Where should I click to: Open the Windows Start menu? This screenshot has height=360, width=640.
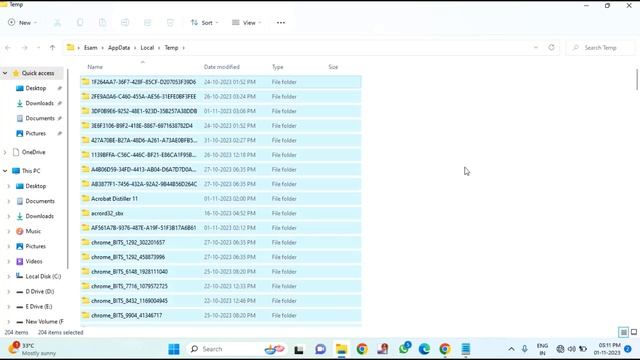pos(174,349)
